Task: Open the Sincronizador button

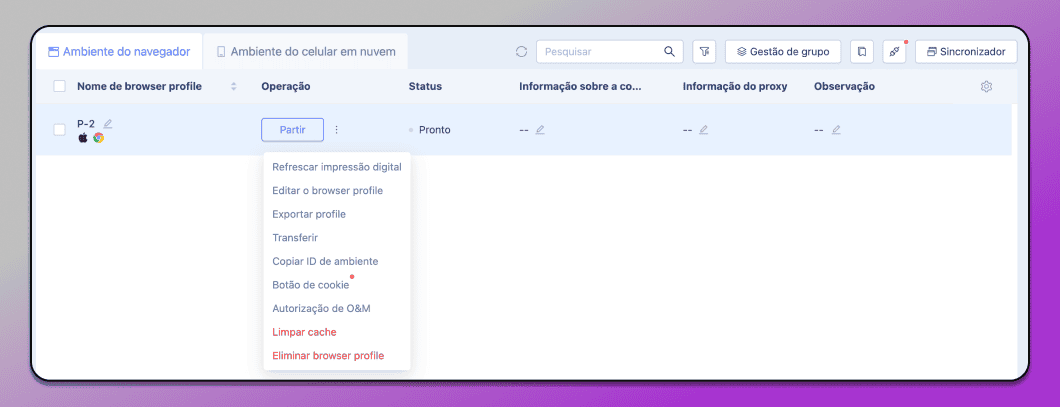Action: click(966, 51)
